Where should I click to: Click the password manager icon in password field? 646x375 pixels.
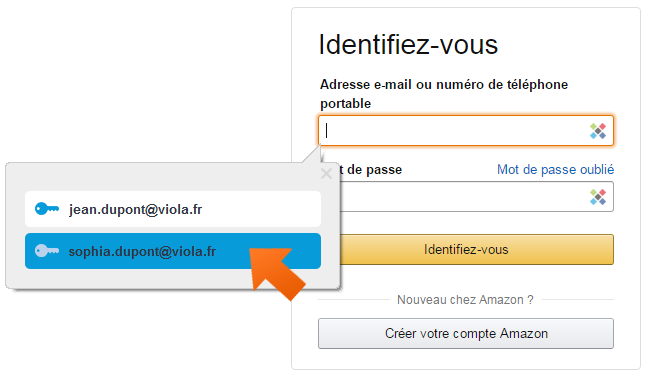598,197
